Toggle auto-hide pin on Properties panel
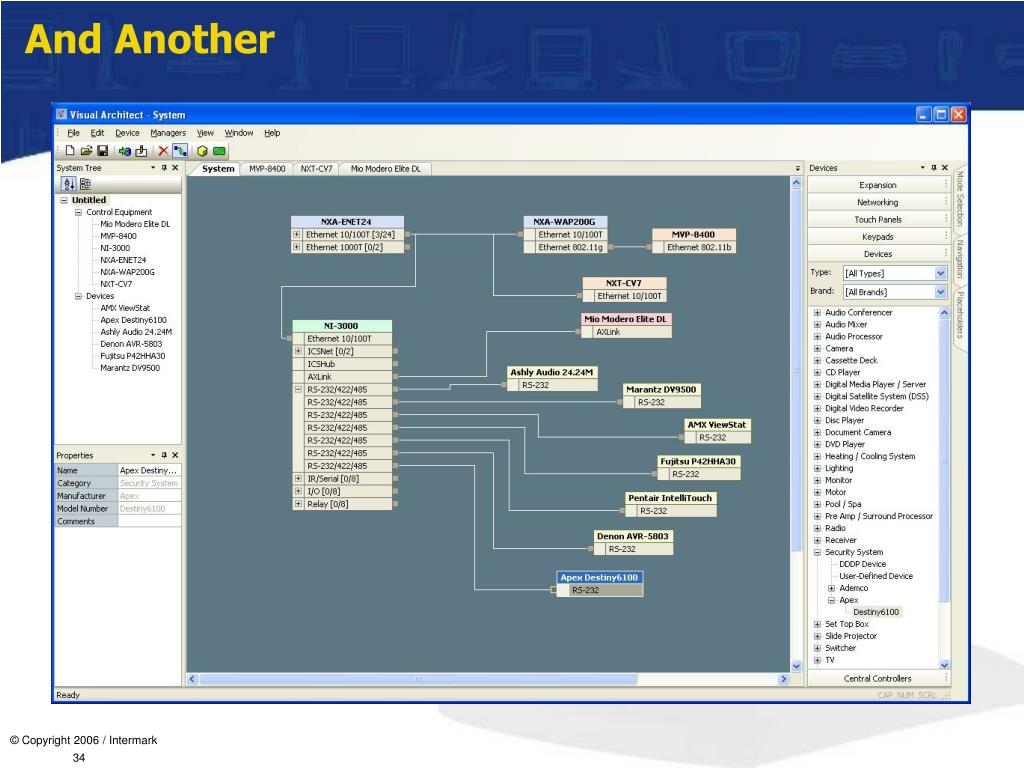The height and width of the screenshot is (768, 1024). click(164, 455)
